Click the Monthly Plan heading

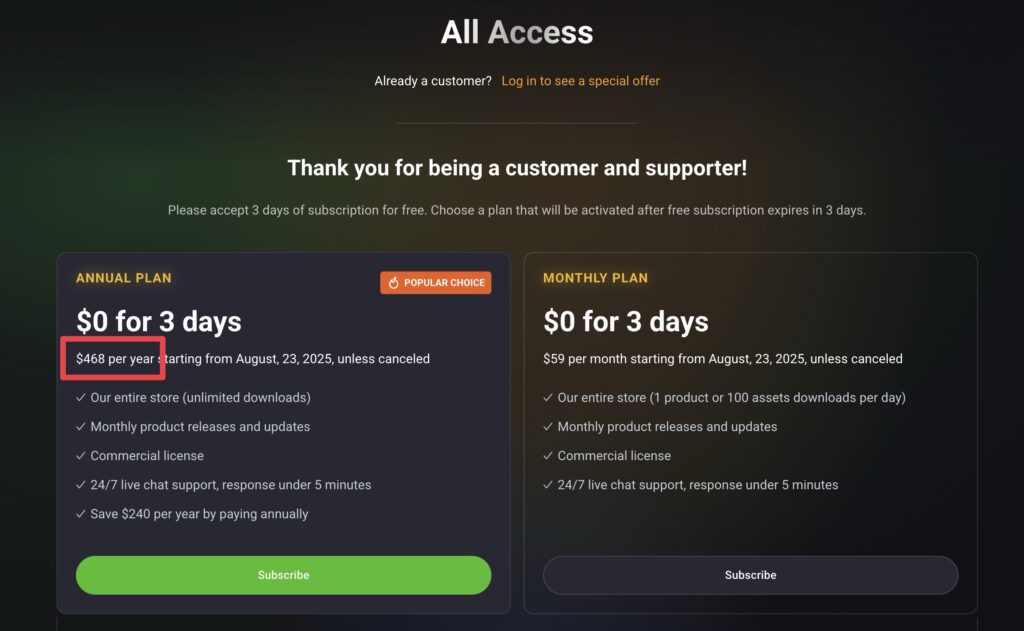click(596, 278)
